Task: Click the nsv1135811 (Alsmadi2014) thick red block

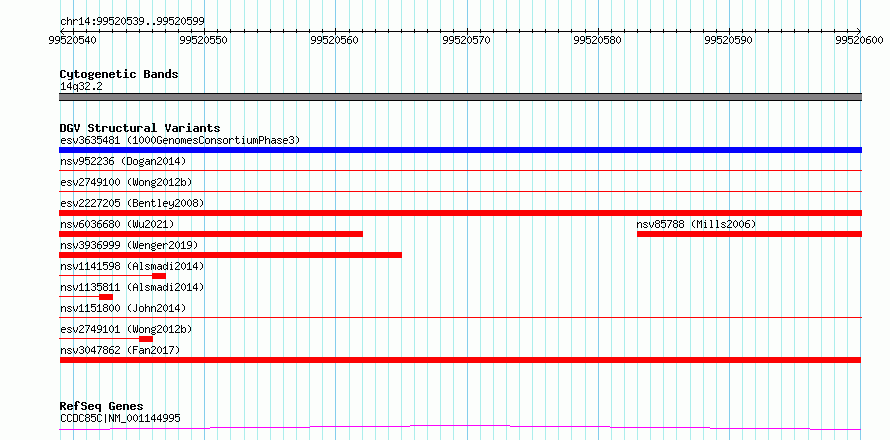Action: click(106, 297)
